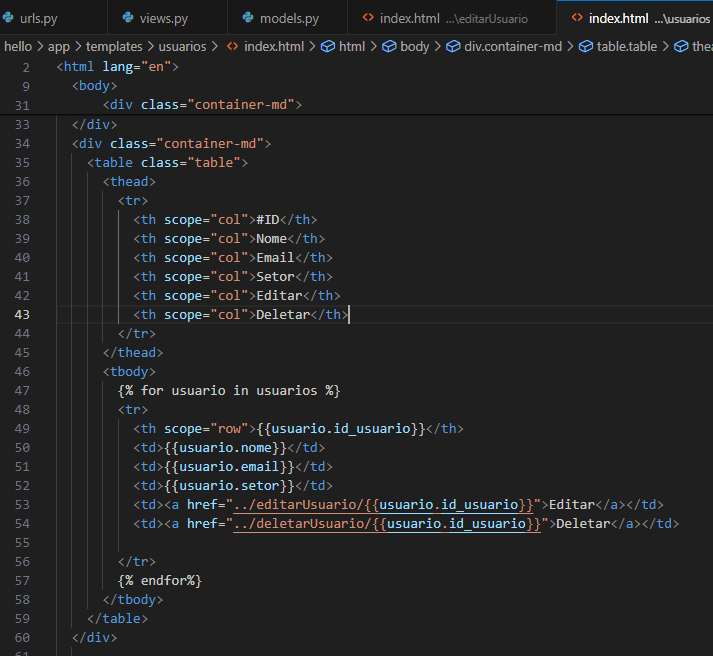The width and height of the screenshot is (713, 656).
Task: Expand the usuarios folder breadcrumb
Action: [x=182, y=46]
